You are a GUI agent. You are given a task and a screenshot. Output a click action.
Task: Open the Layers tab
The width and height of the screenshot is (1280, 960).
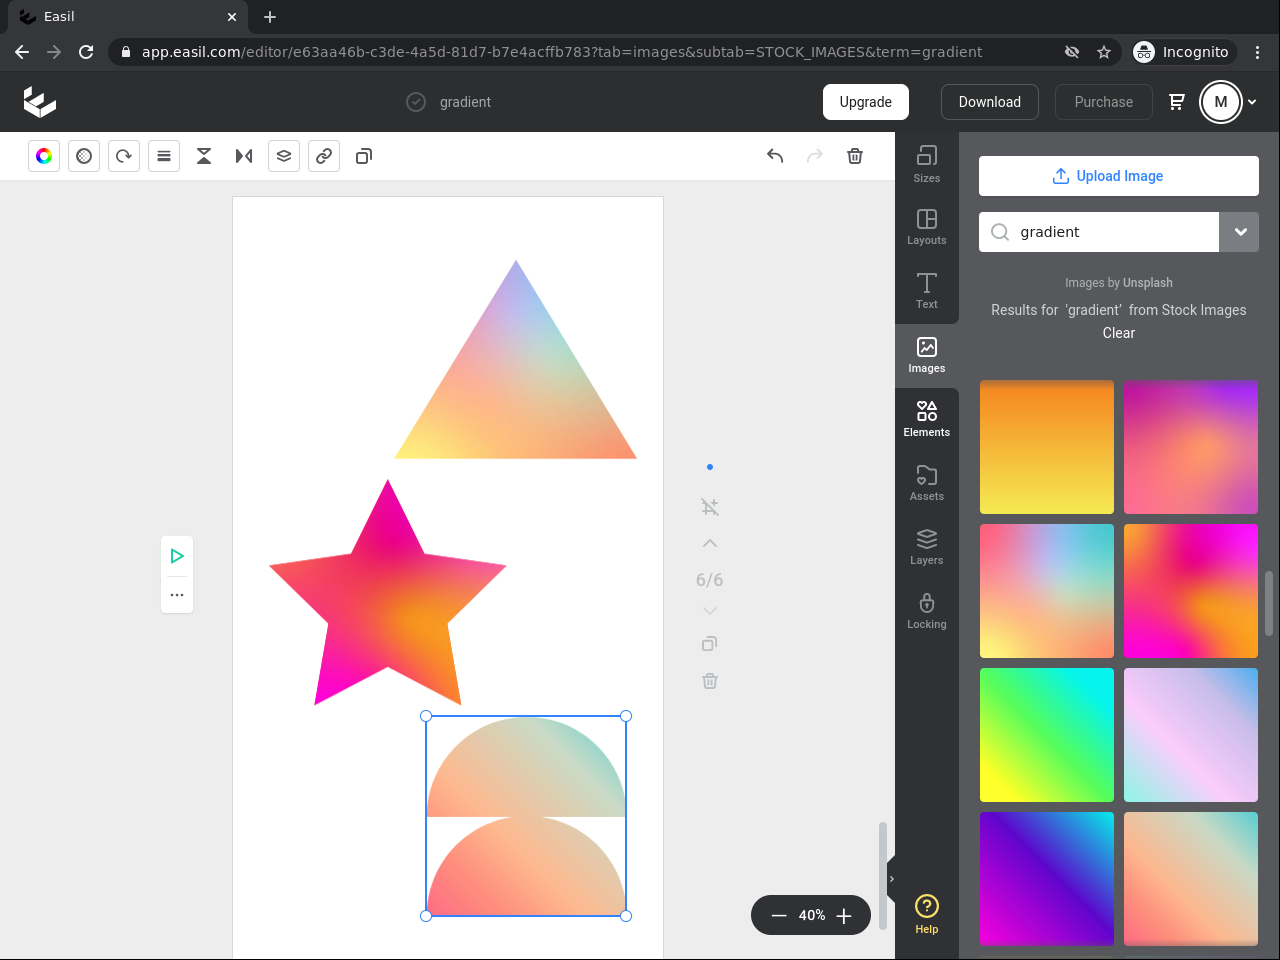tap(927, 547)
